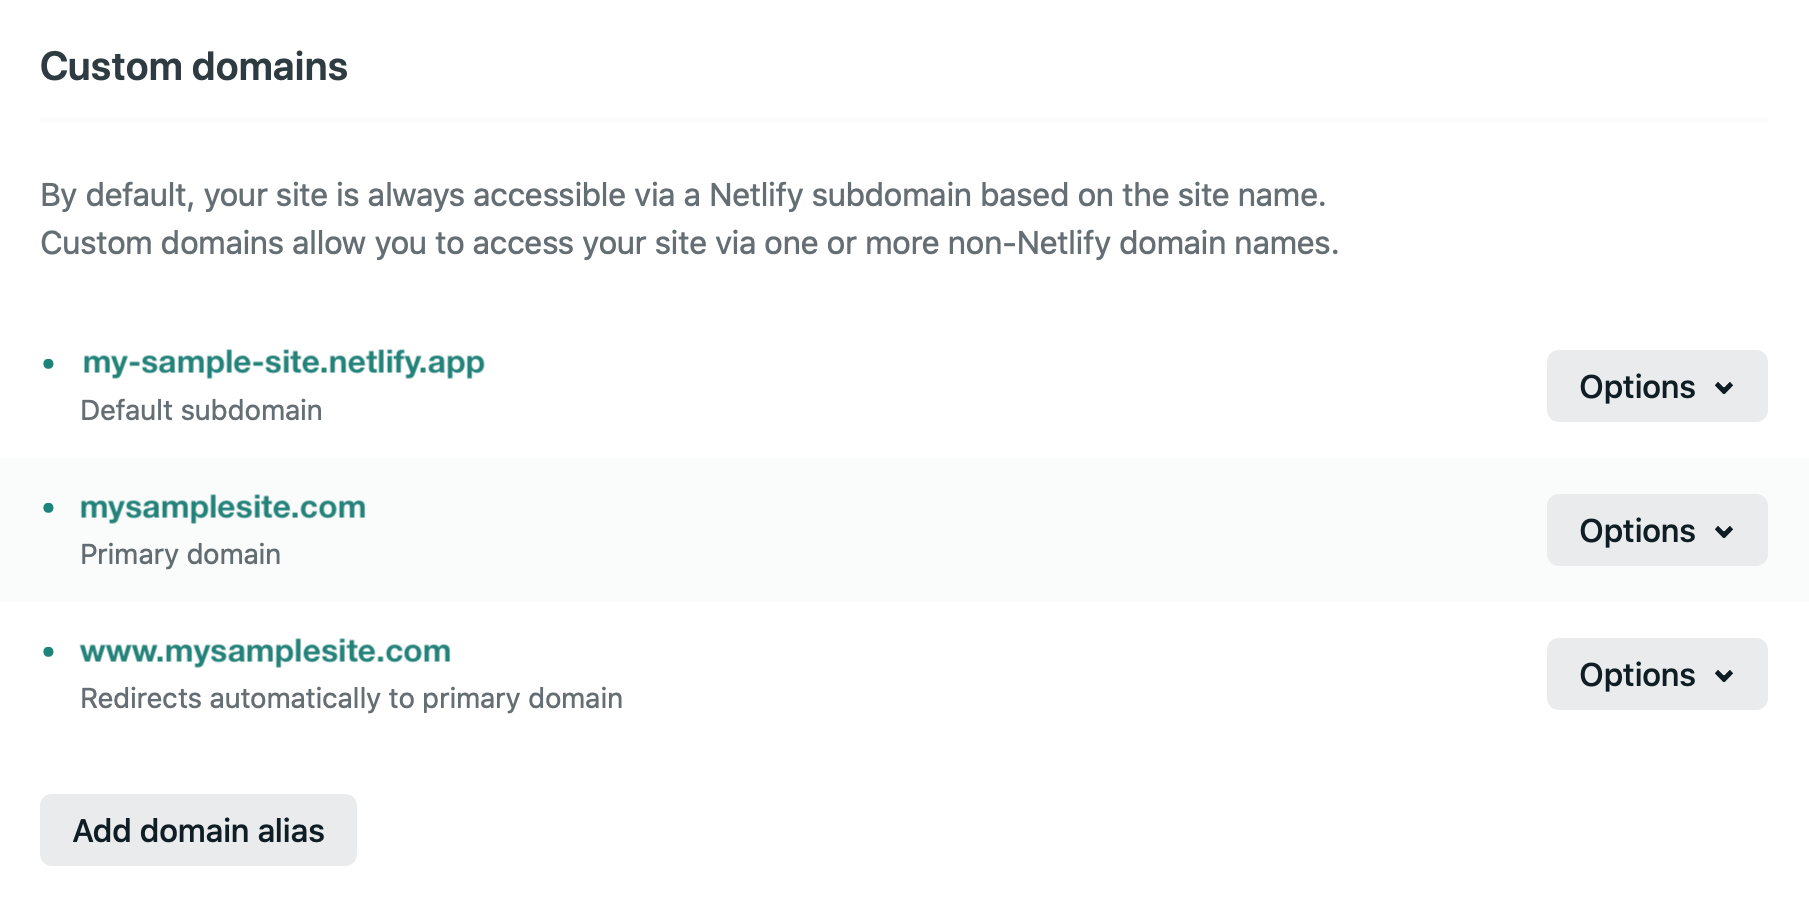Open Options for my-sample-site.netlify.app
This screenshot has height=907, width=1809.
point(1657,386)
